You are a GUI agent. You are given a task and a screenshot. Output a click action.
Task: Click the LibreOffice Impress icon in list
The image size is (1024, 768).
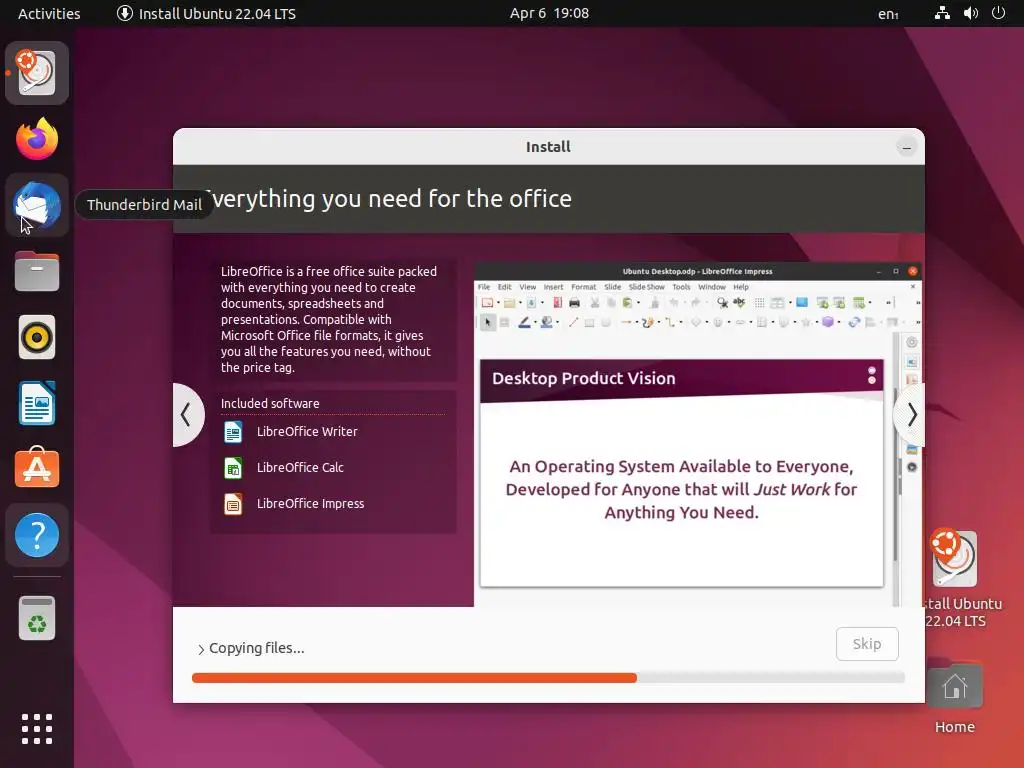click(233, 504)
